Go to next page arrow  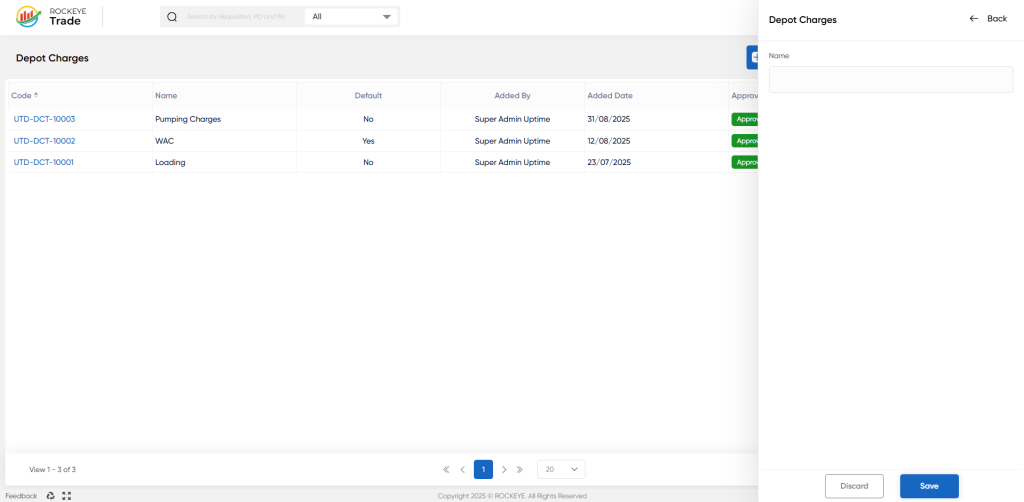pos(504,469)
